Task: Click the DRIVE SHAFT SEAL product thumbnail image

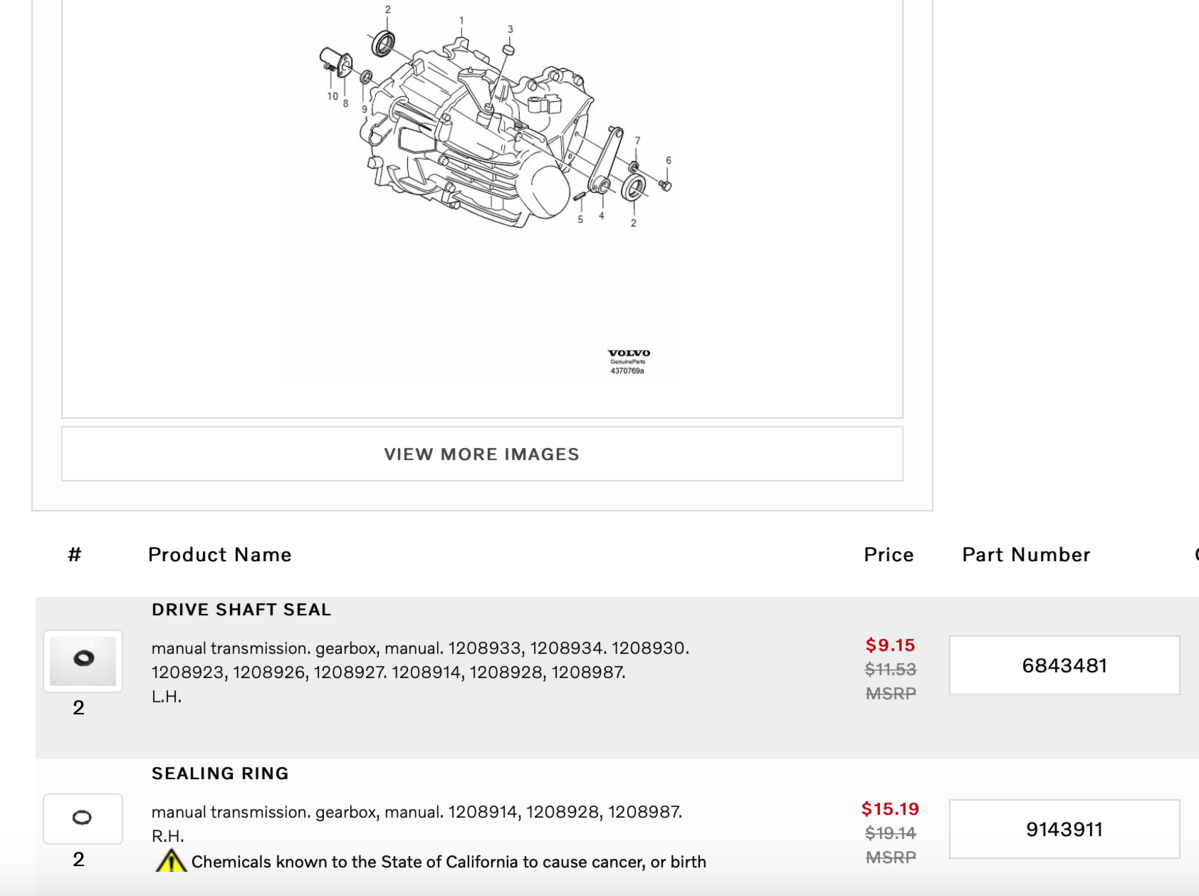Action: [82, 660]
